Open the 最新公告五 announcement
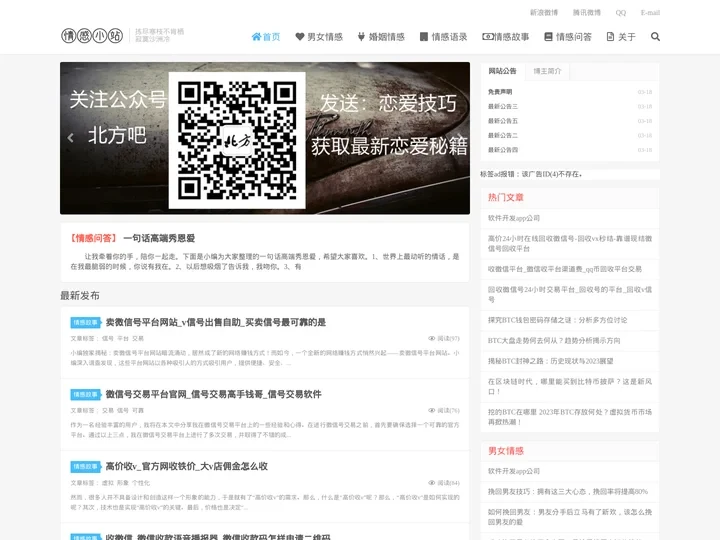Viewport: 720px width, 540px height. (502, 121)
